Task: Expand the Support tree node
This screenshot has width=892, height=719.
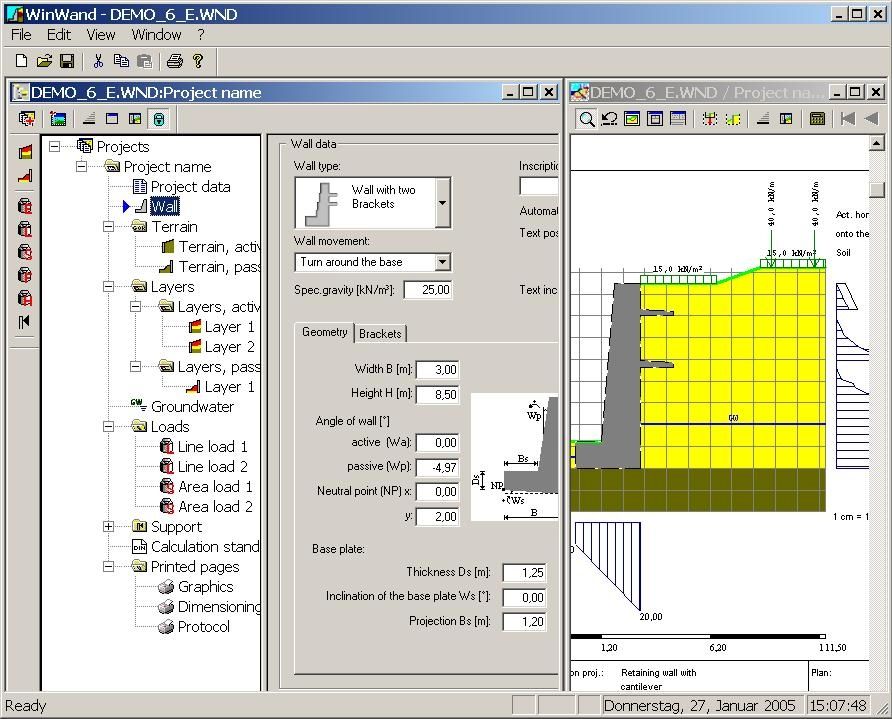Action: (x=108, y=527)
